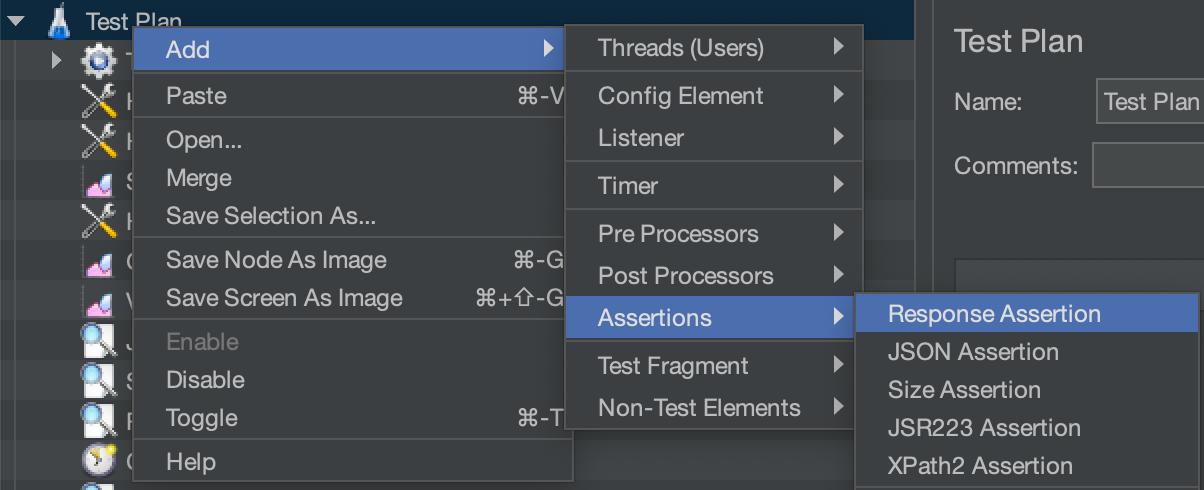1204x490 pixels.
Task: Select the topmost wrench config icon
Action: tap(98, 100)
